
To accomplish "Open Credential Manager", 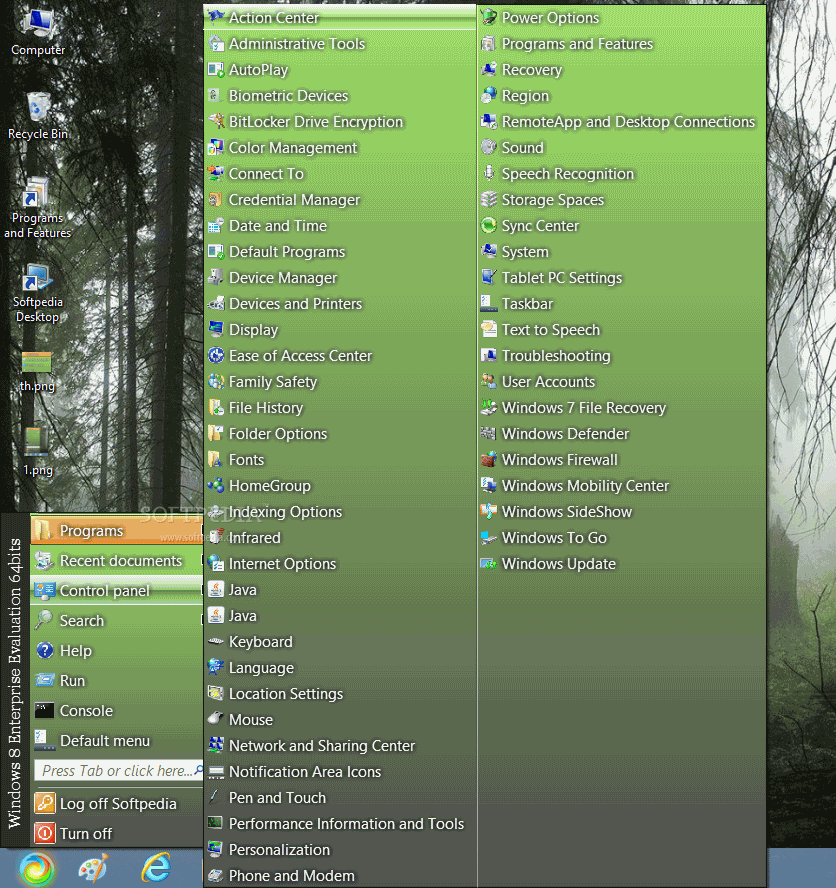I will (x=340, y=200).
